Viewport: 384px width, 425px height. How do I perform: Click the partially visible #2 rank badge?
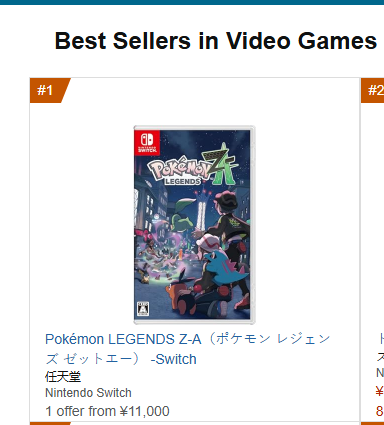[x=373, y=90]
